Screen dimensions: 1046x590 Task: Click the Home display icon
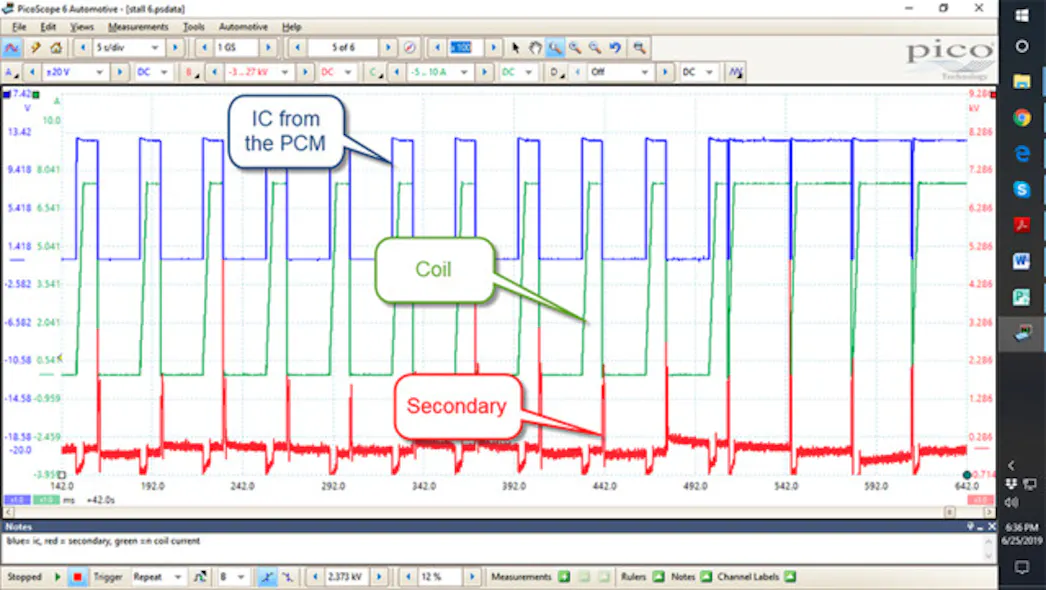point(56,48)
